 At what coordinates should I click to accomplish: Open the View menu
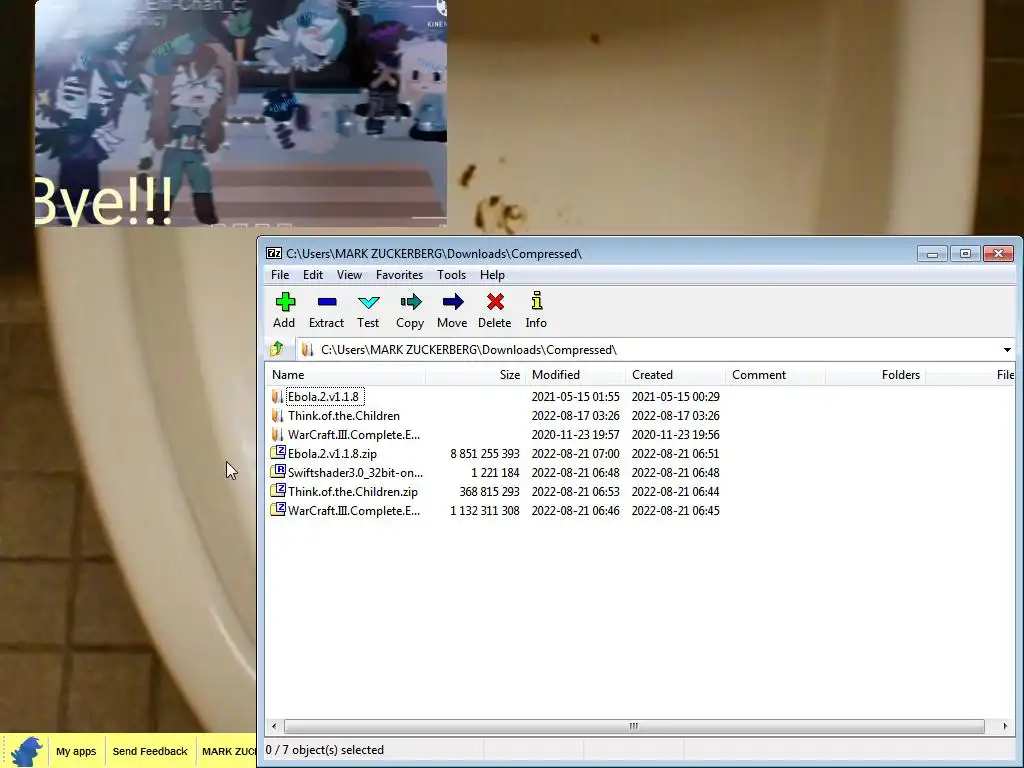[x=349, y=275]
